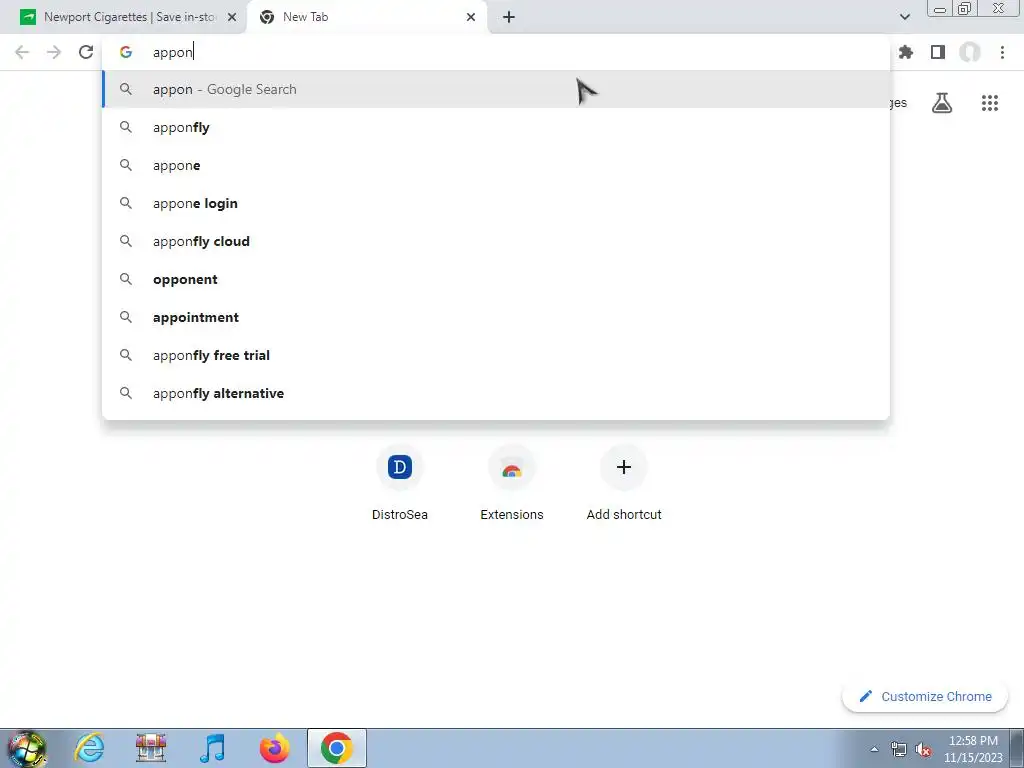Viewport: 1024px width, 768px height.
Task: Click the muted volume tray icon
Action: click(923, 749)
